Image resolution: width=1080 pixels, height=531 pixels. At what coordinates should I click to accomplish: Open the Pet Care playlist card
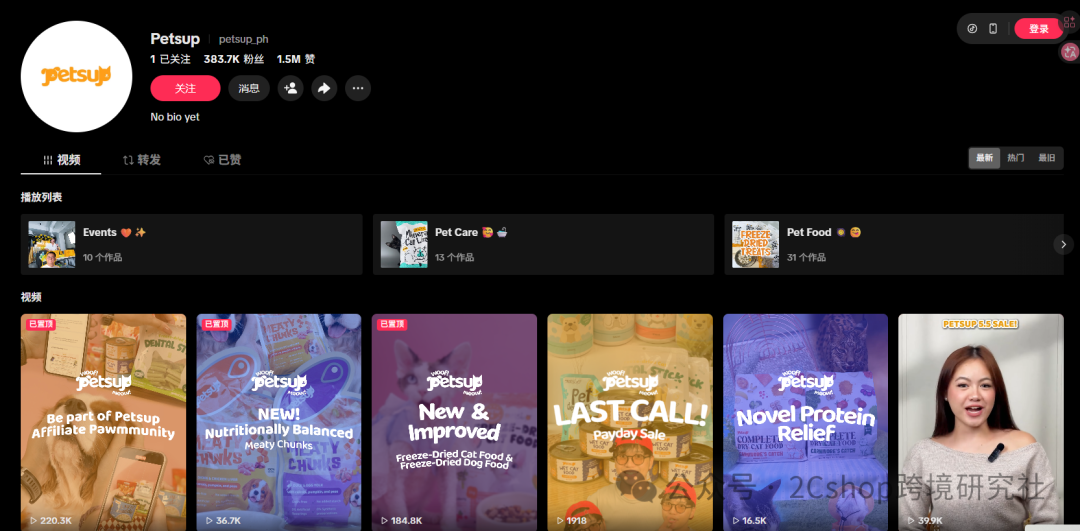[543, 244]
